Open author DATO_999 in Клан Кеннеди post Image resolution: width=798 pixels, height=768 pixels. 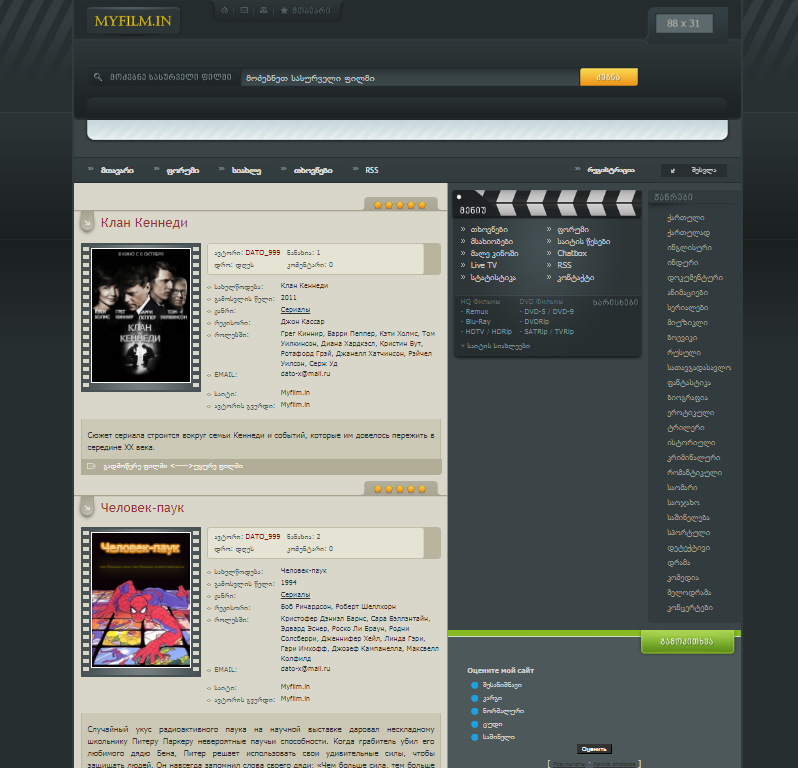pyautogui.click(x=263, y=252)
